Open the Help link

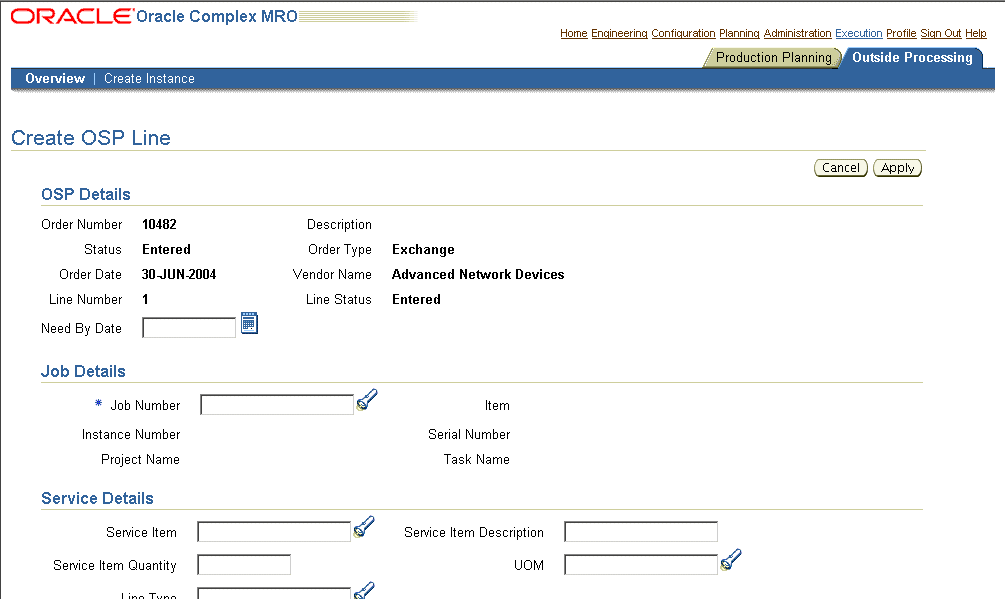[x=976, y=33]
